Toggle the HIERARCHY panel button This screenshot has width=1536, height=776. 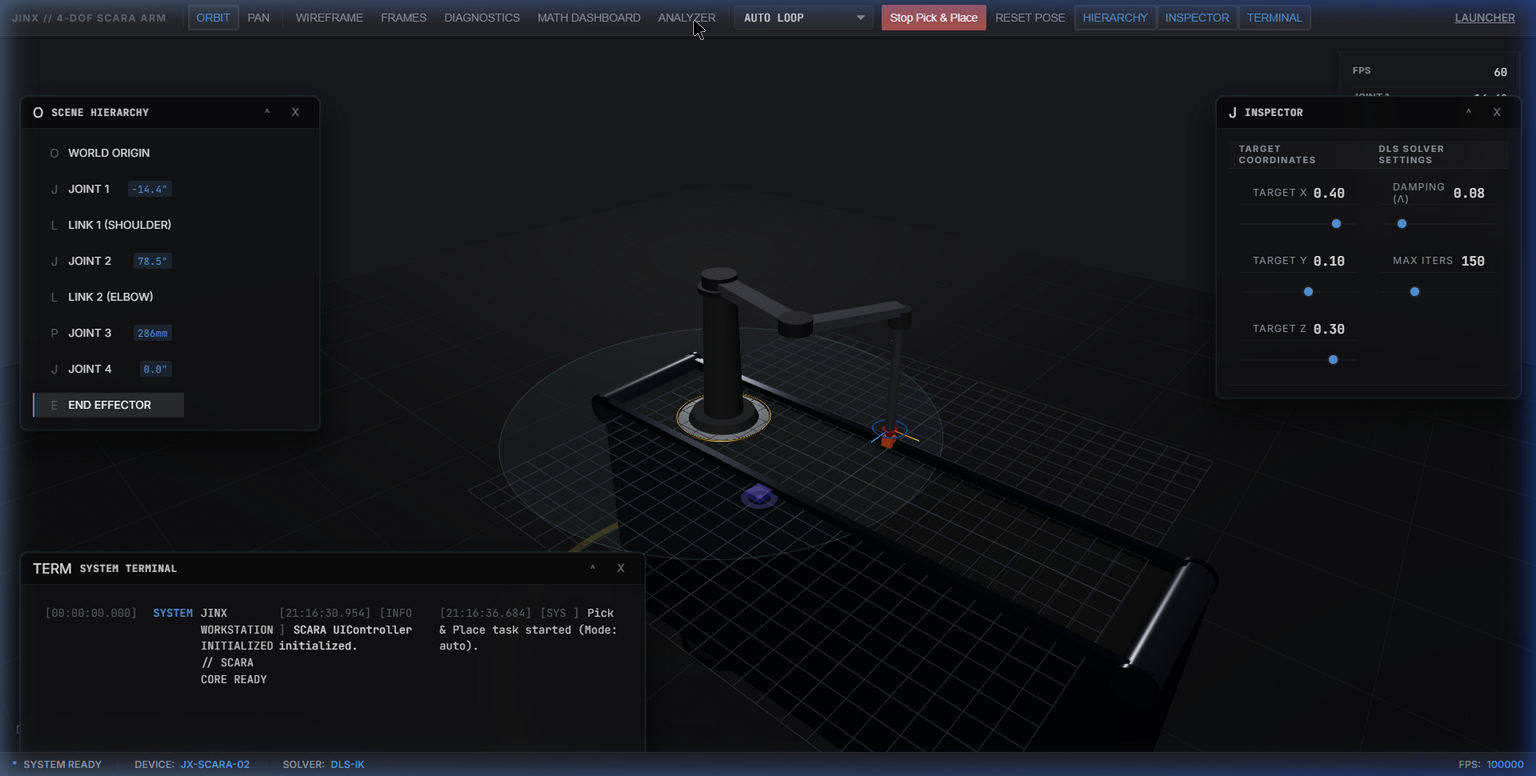(x=1115, y=18)
